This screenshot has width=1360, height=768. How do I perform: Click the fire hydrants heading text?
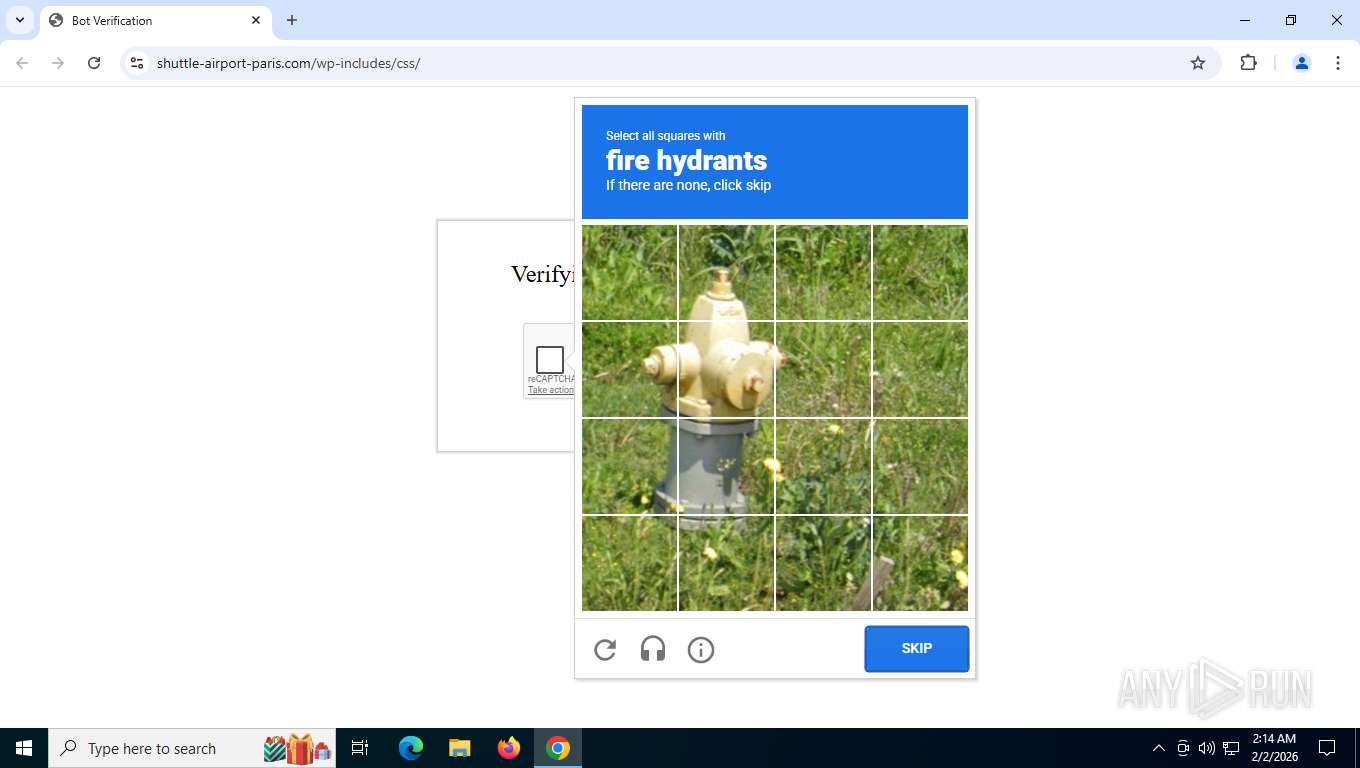686,160
